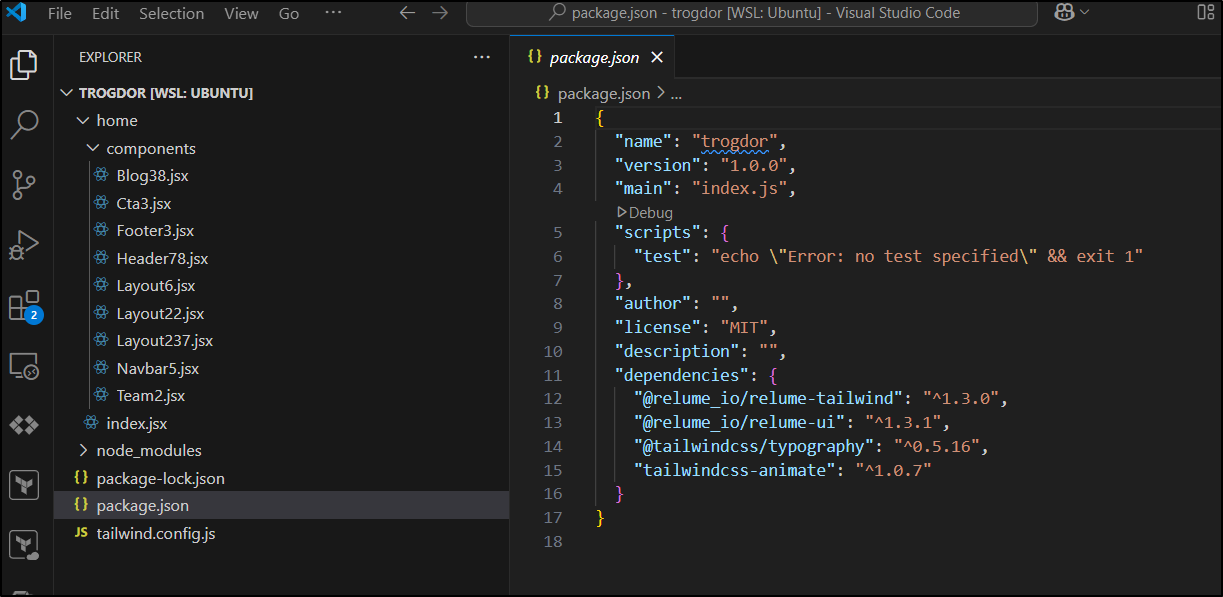This screenshot has width=1223, height=597.
Task: Click the "^0.5.16" version string
Action: (x=936, y=446)
